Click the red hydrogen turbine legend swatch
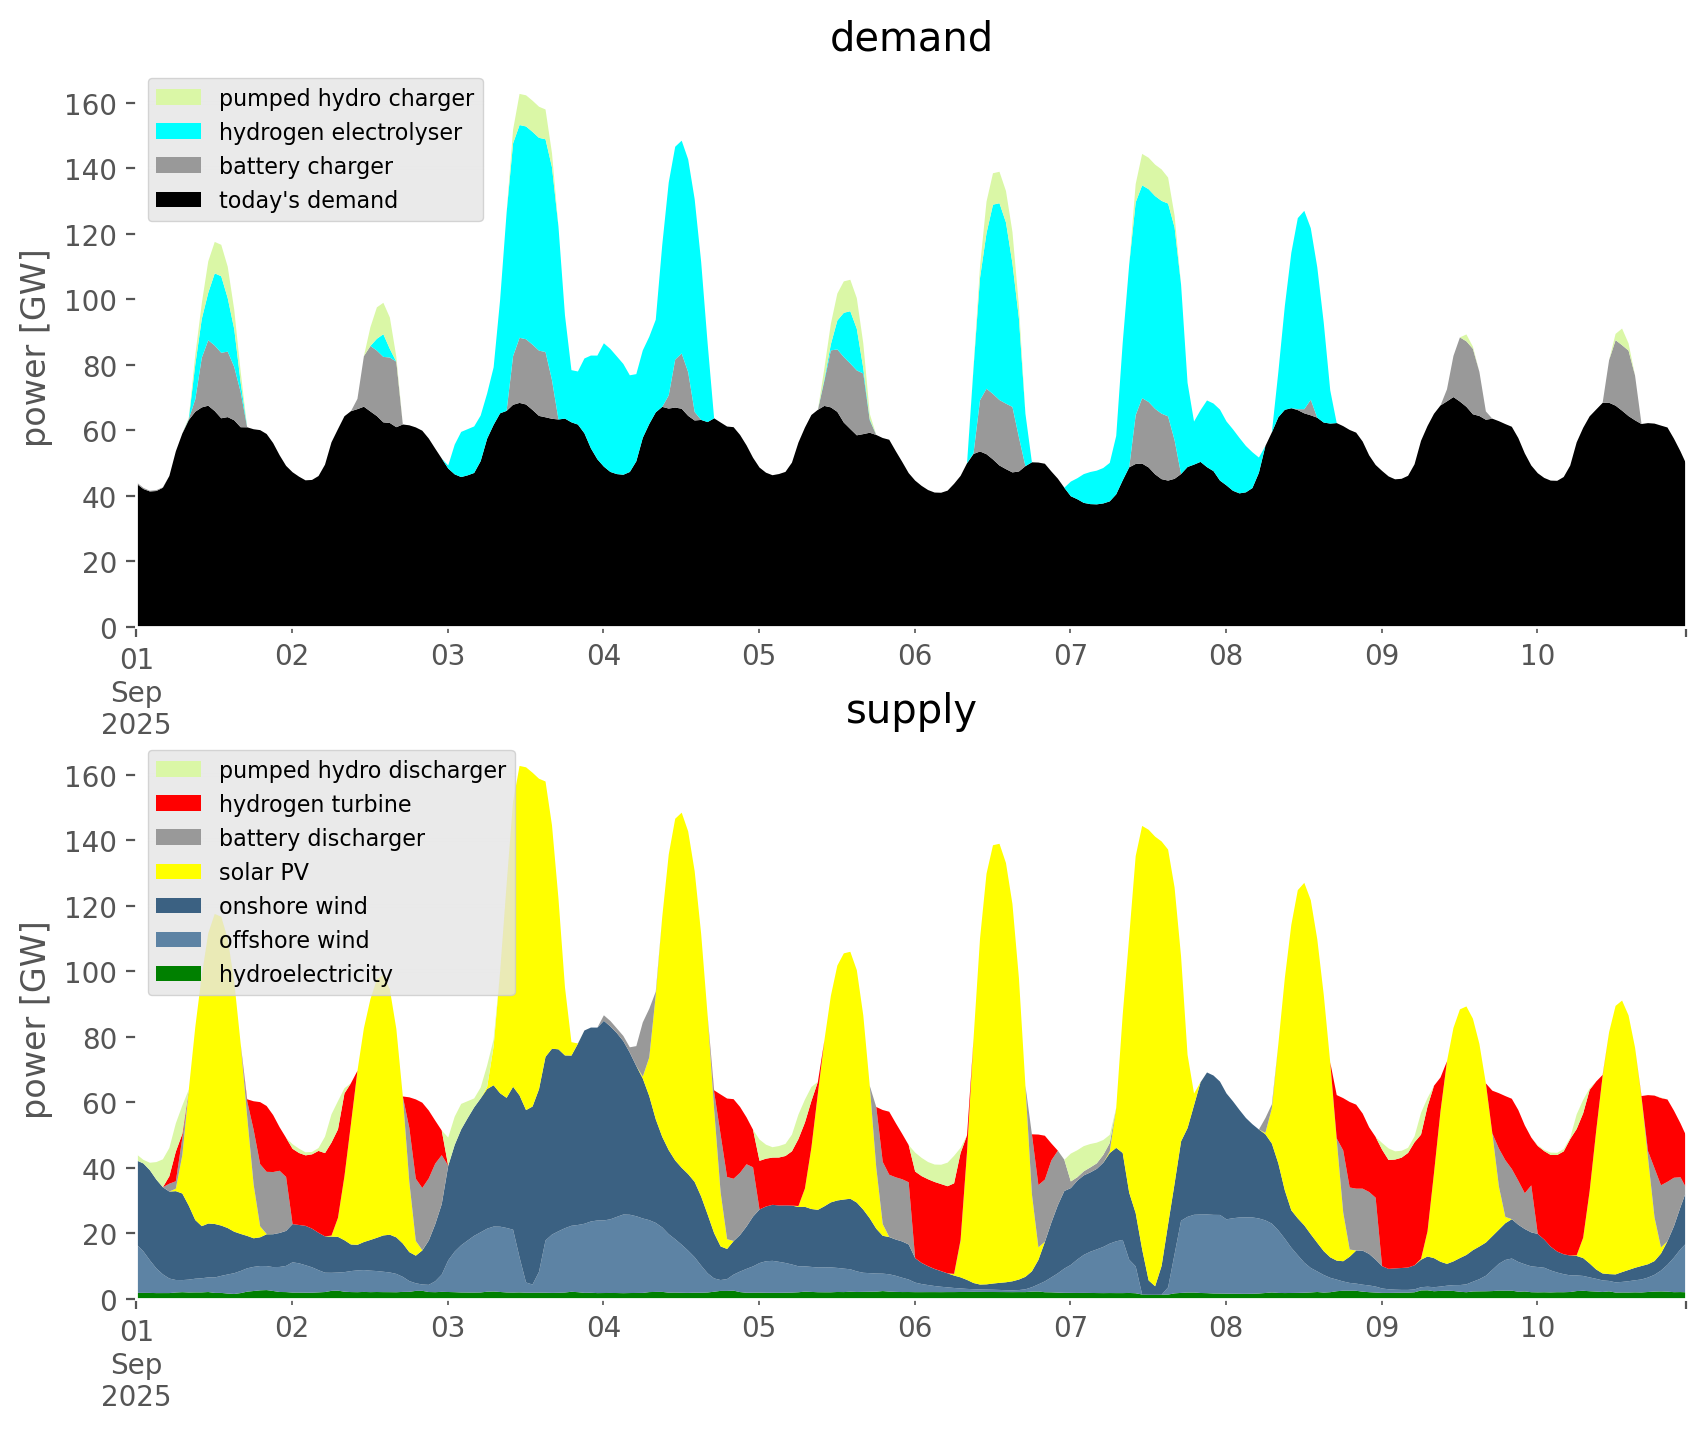 tap(179, 804)
